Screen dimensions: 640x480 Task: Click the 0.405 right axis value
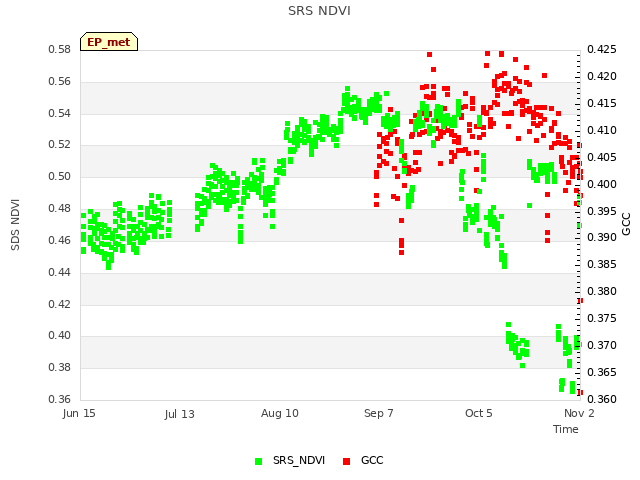602,157
